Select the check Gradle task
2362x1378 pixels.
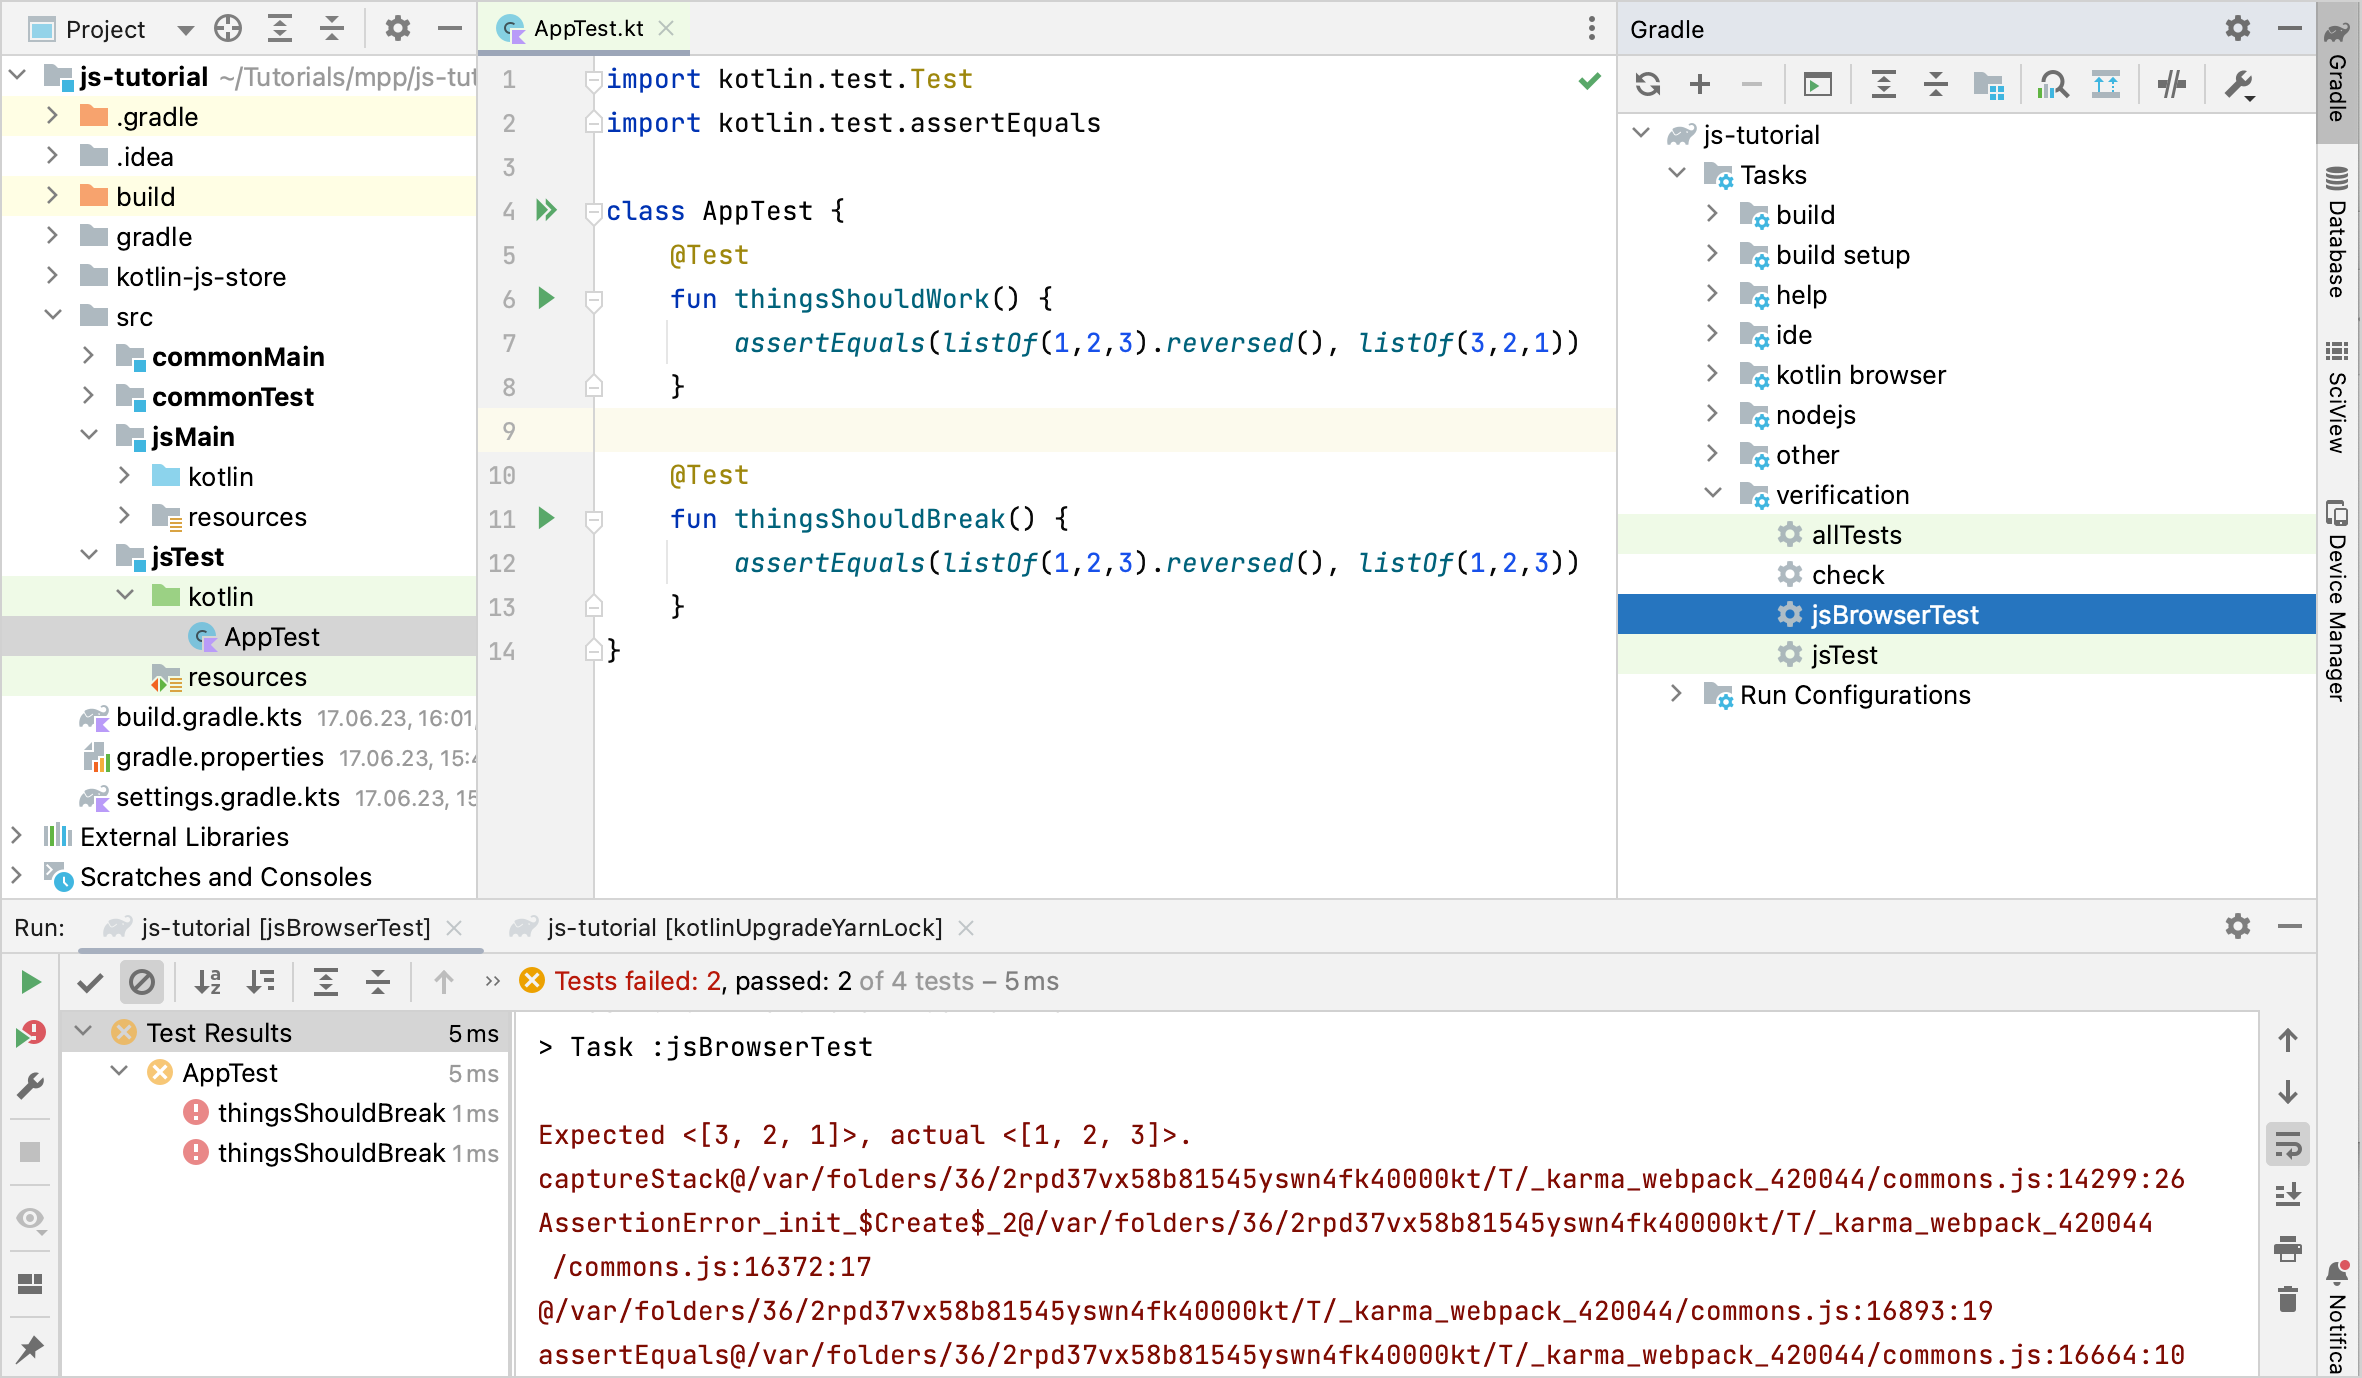pyautogui.click(x=1966, y=574)
